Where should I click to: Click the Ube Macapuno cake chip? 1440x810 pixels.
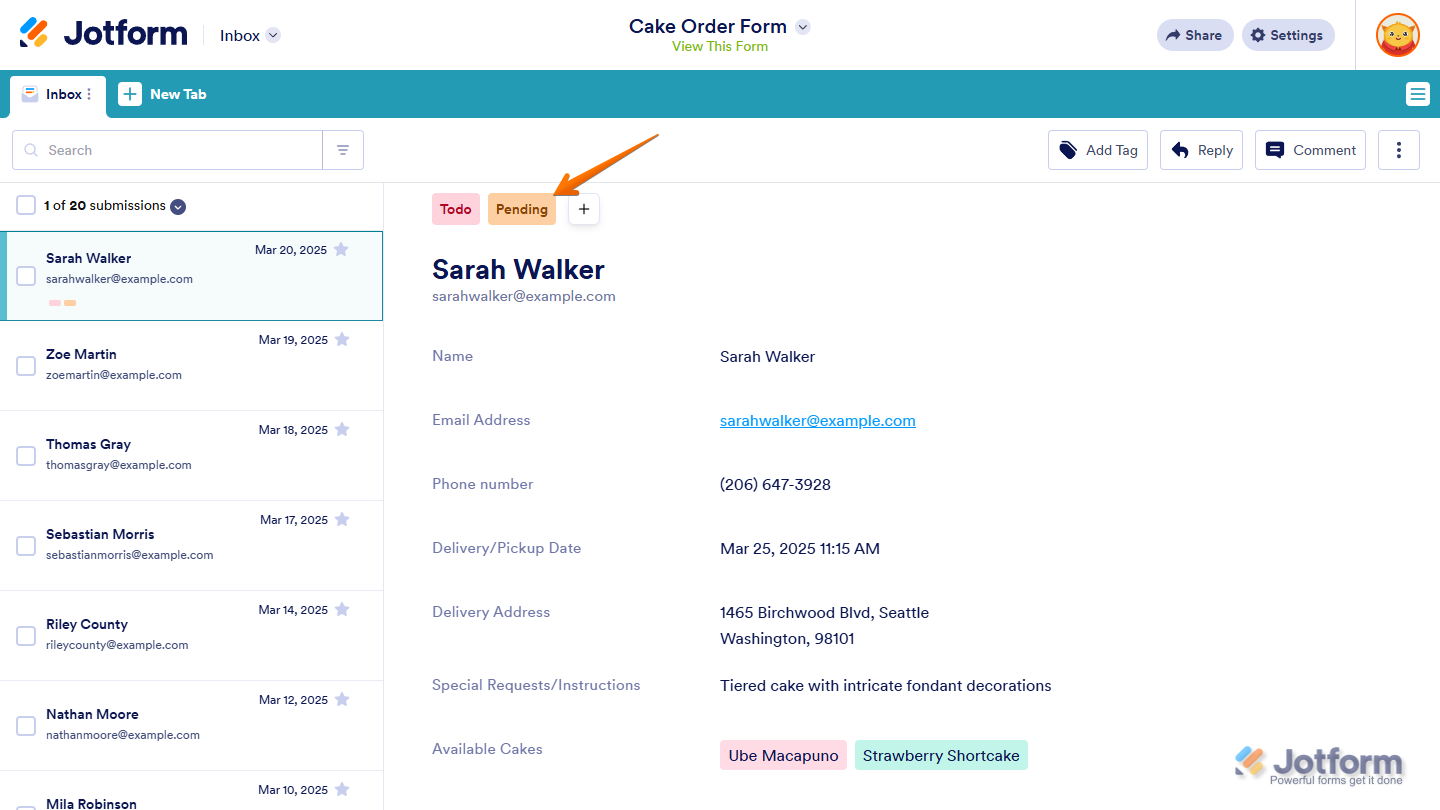tap(783, 755)
